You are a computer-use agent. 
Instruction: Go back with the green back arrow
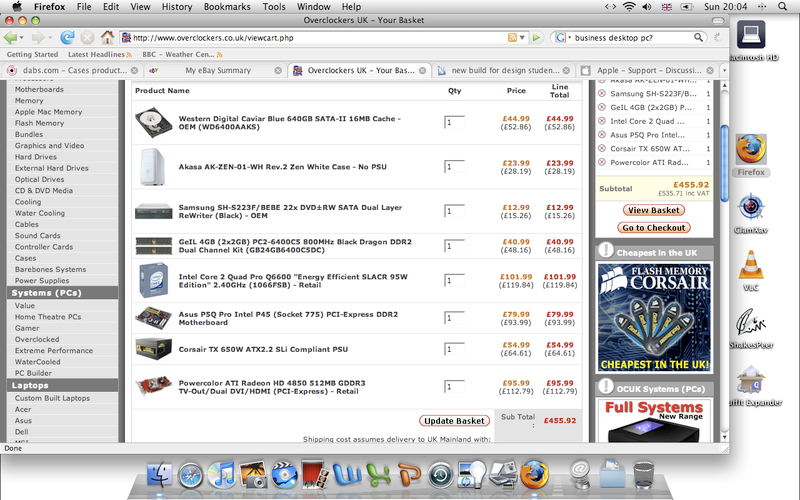tap(10, 37)
